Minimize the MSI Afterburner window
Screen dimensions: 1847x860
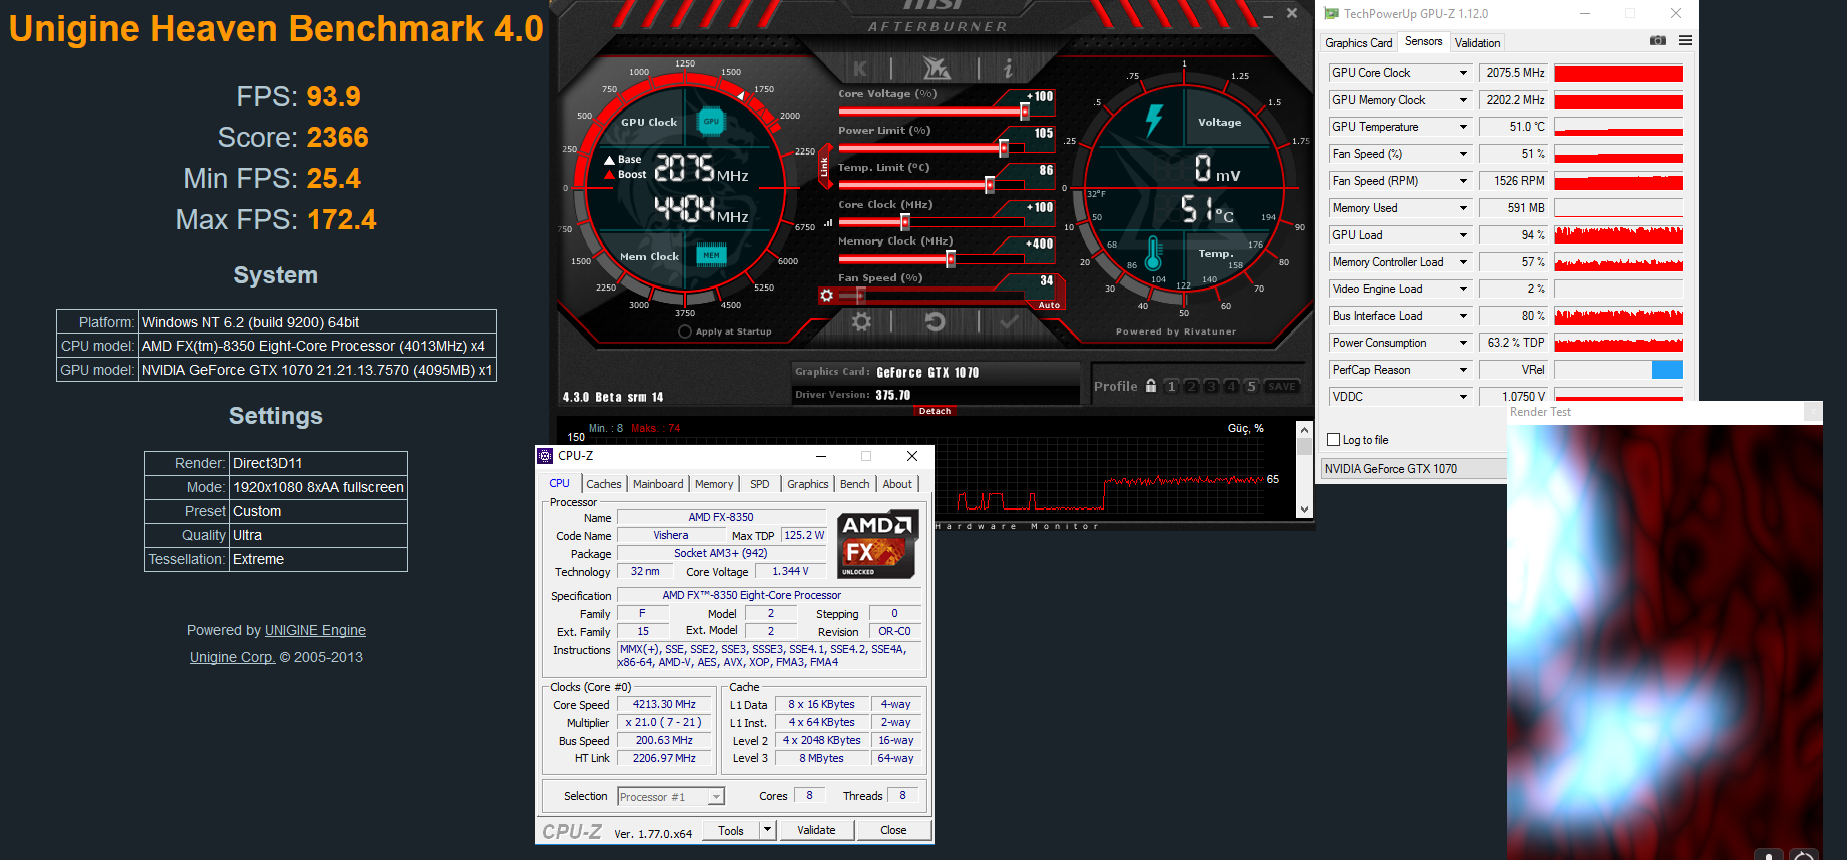(1268, 15)
